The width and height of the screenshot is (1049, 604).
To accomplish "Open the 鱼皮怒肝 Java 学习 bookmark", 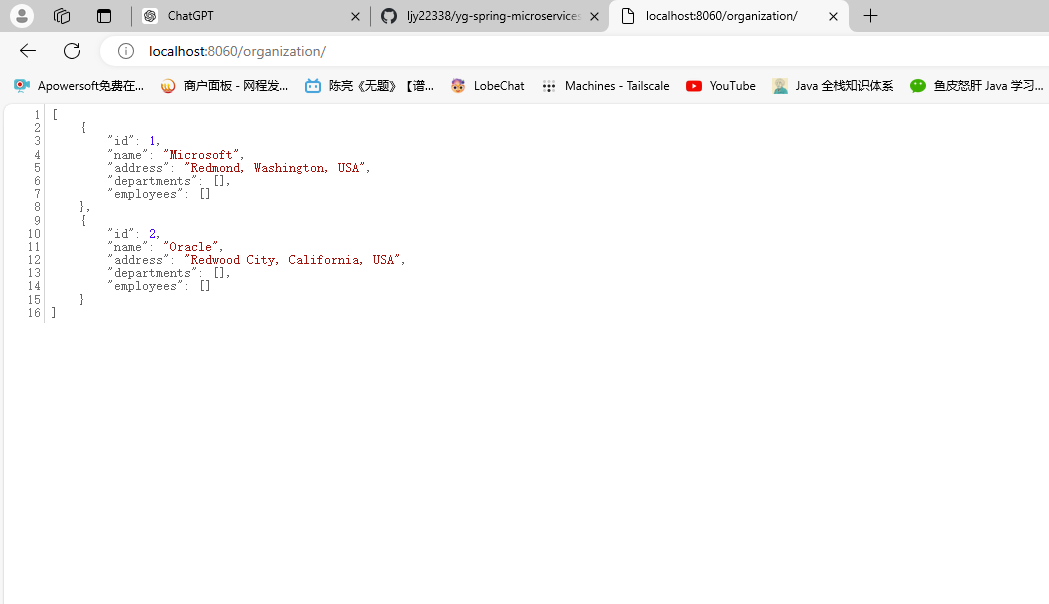I will click(976, 86).
